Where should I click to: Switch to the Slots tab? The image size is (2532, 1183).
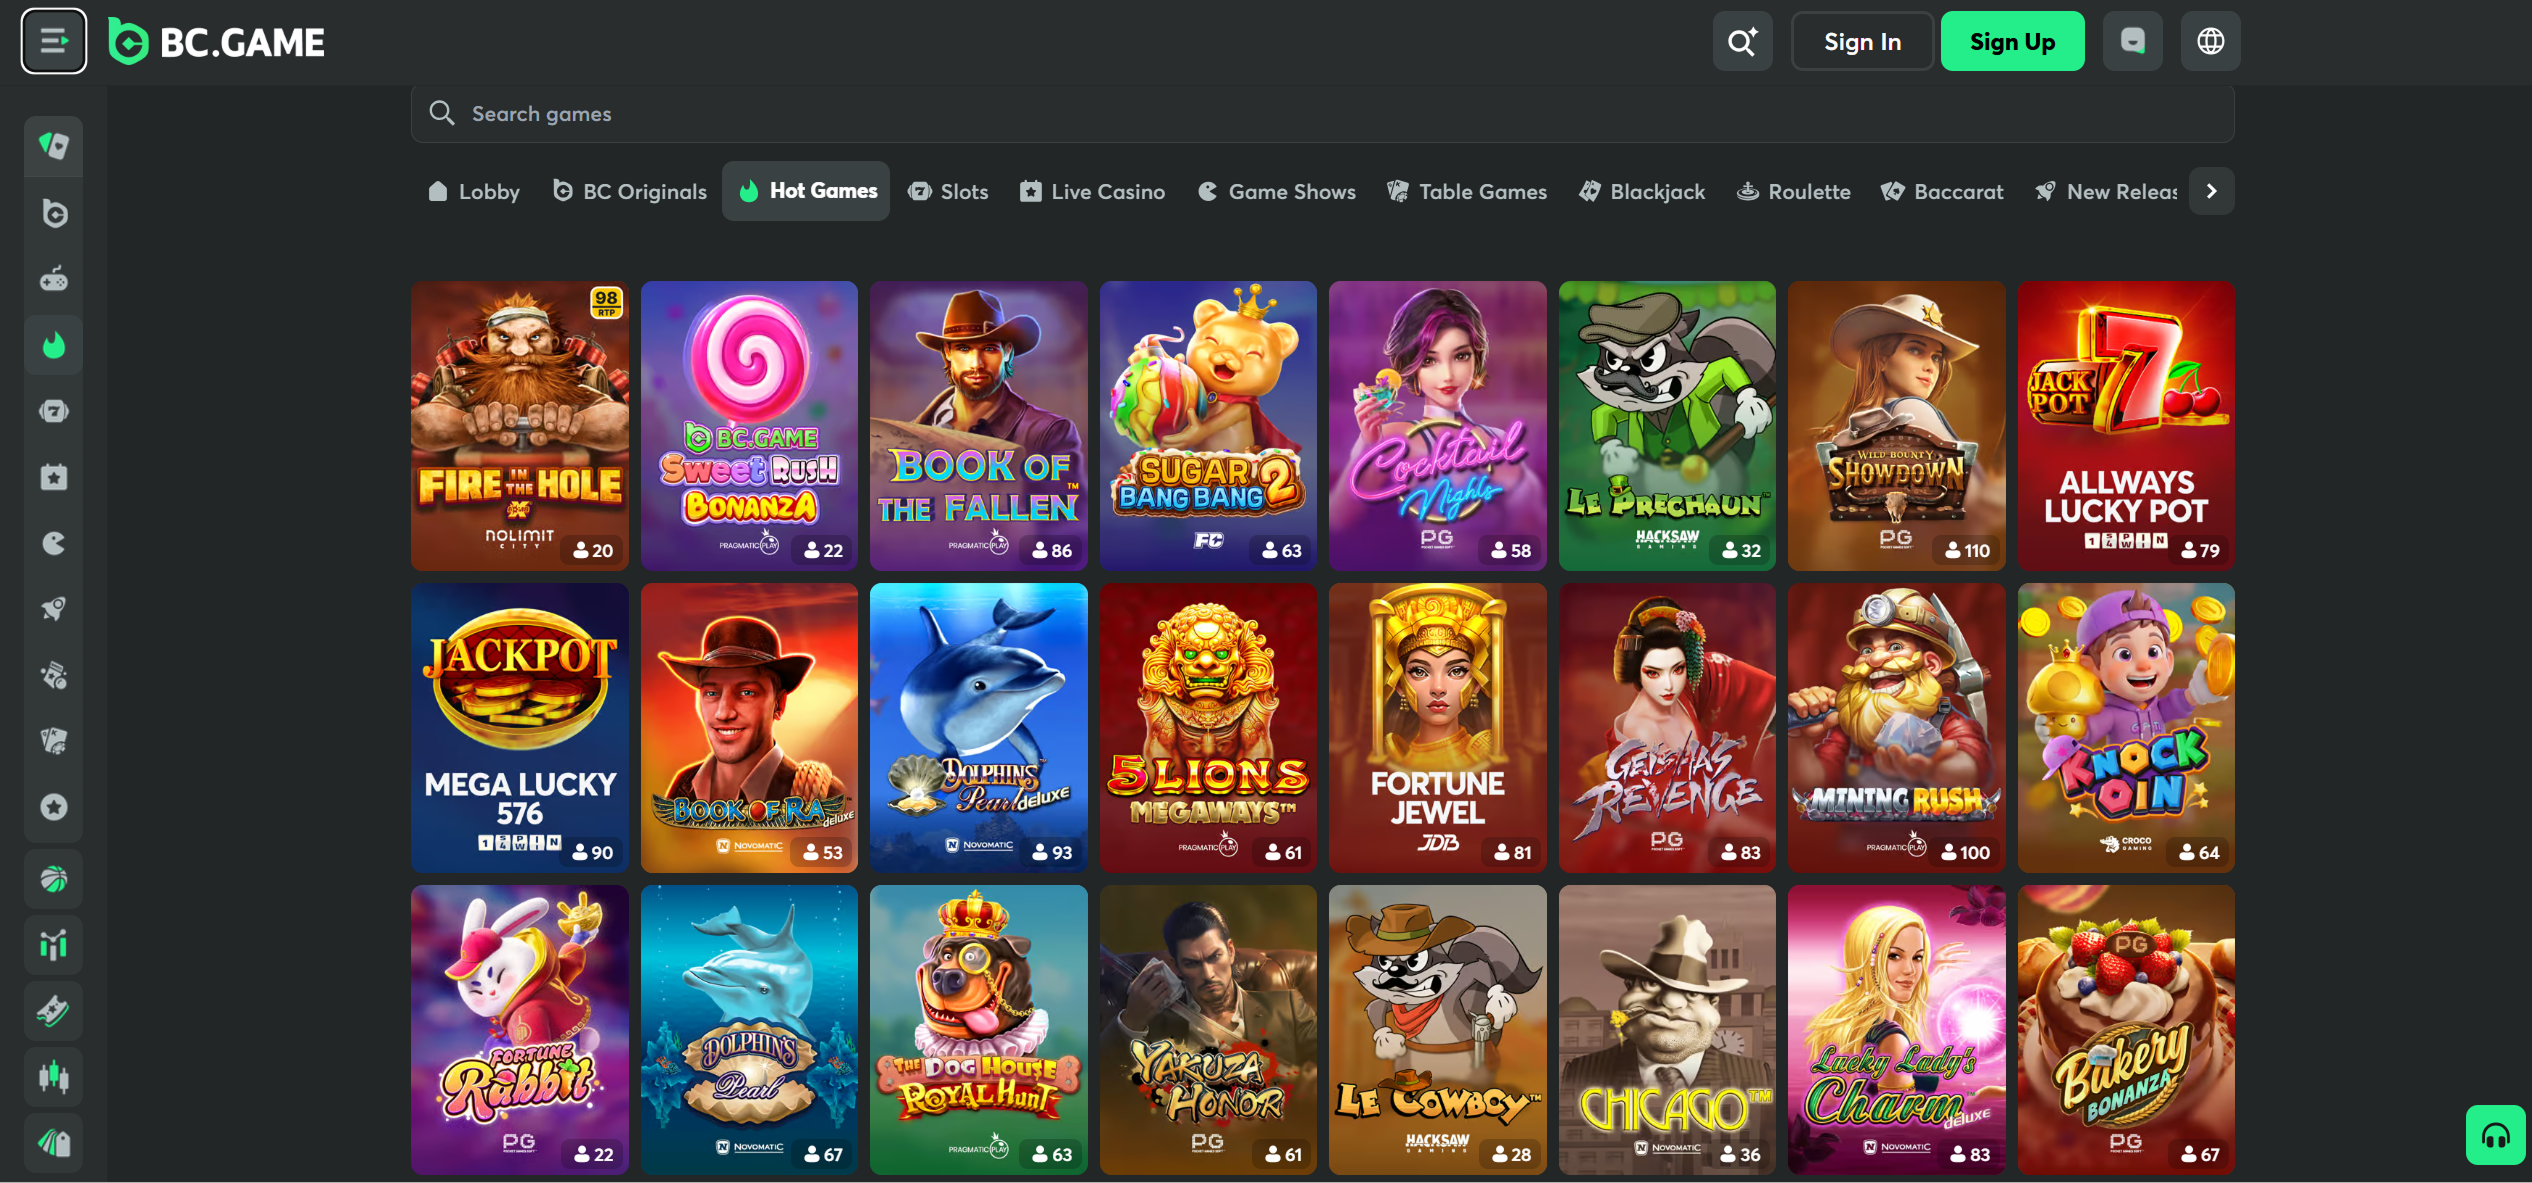[x=948, y=191]
